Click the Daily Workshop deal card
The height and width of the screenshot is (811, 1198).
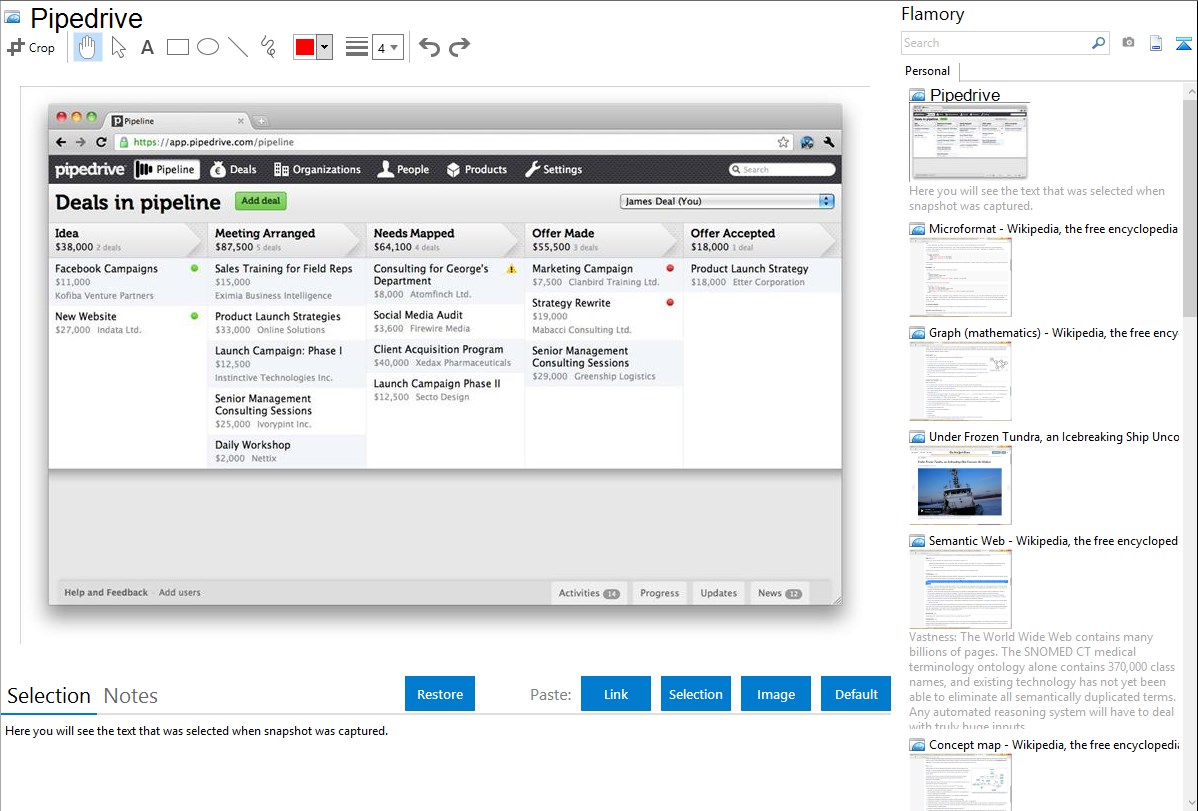pos(287,451)
